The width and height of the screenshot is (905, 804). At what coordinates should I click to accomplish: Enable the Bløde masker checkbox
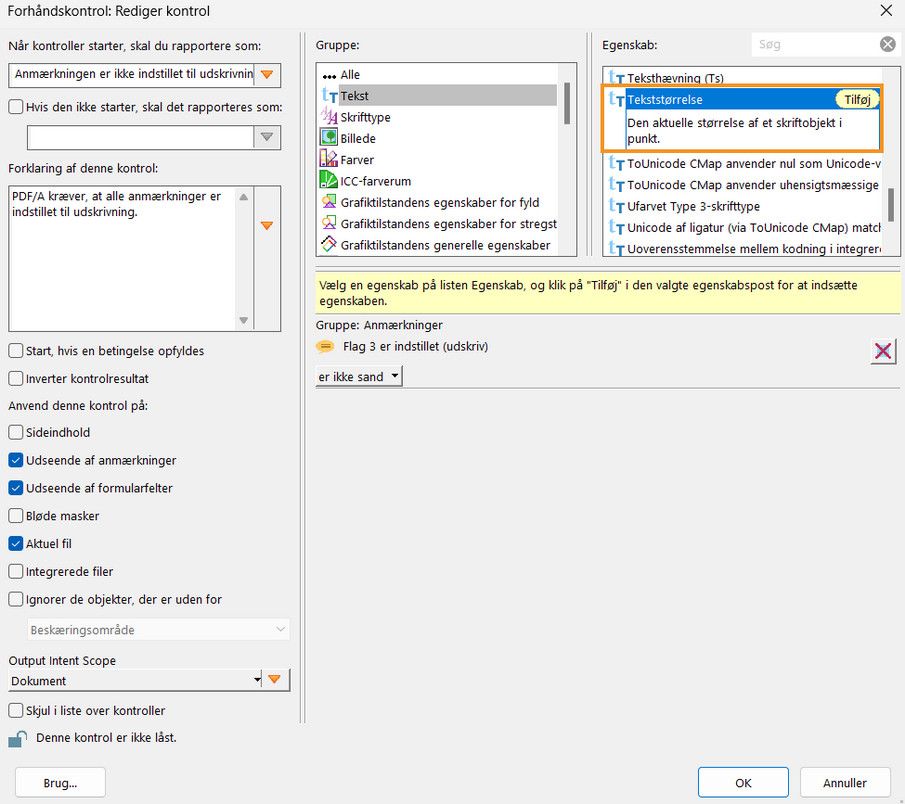click(16, 515)
